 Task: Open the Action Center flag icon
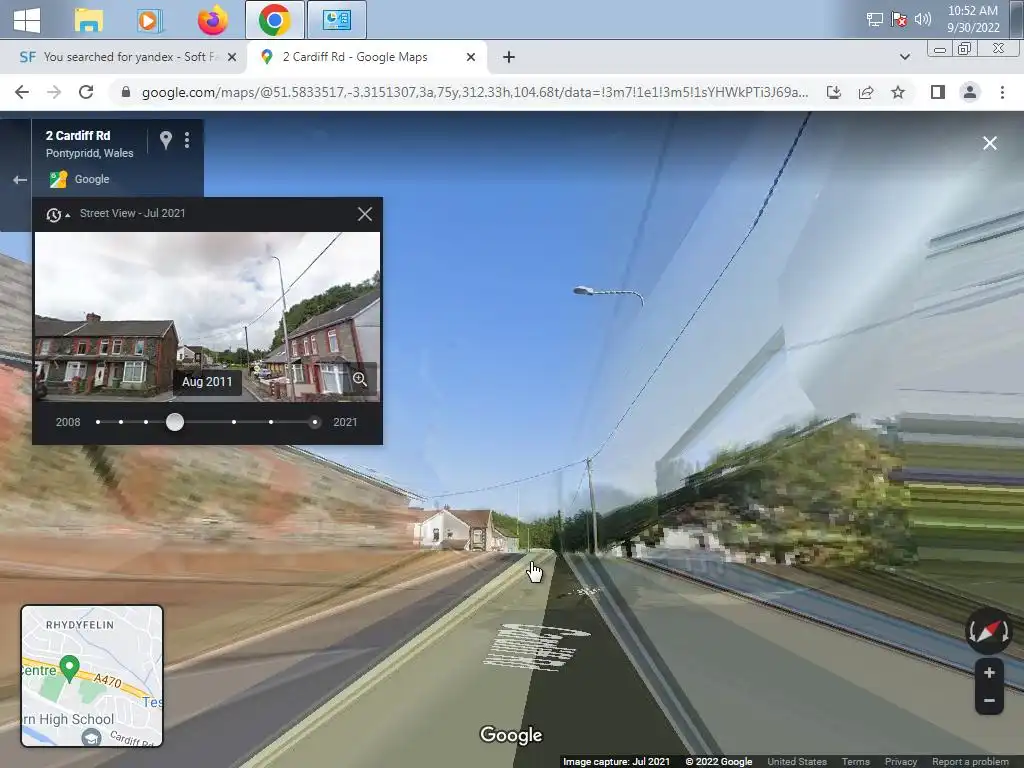(899, 20)
